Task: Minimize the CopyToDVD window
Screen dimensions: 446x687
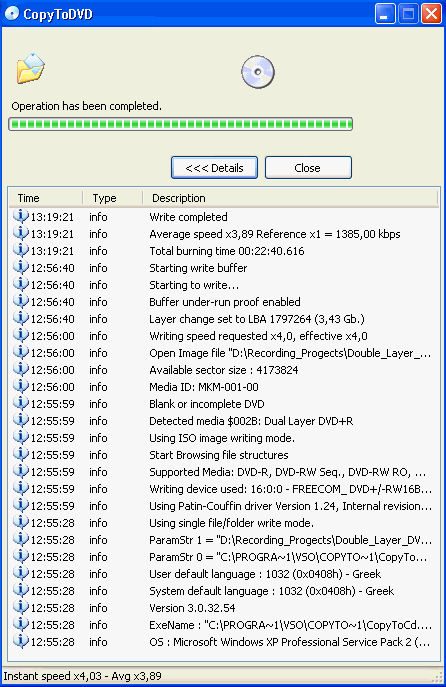Action: click(386, 14)
